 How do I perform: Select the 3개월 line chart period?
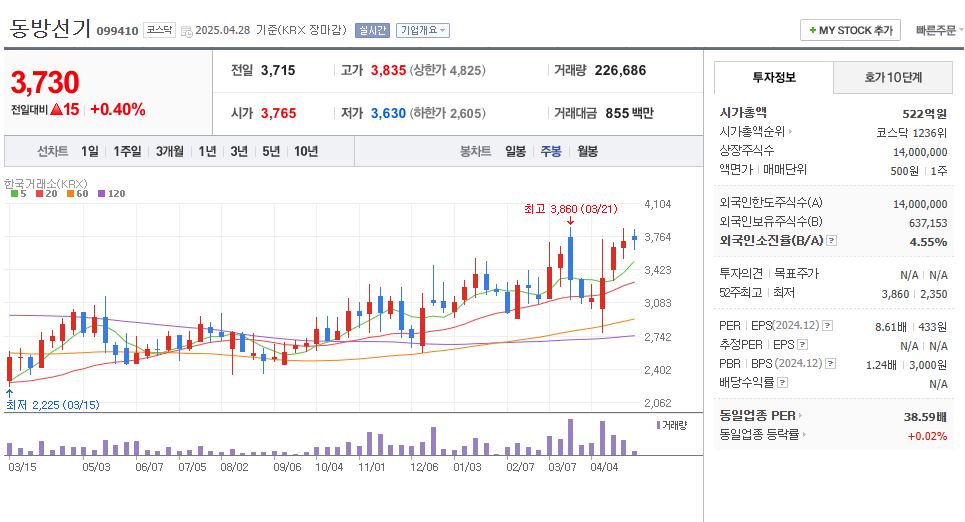tap(169, 151)
